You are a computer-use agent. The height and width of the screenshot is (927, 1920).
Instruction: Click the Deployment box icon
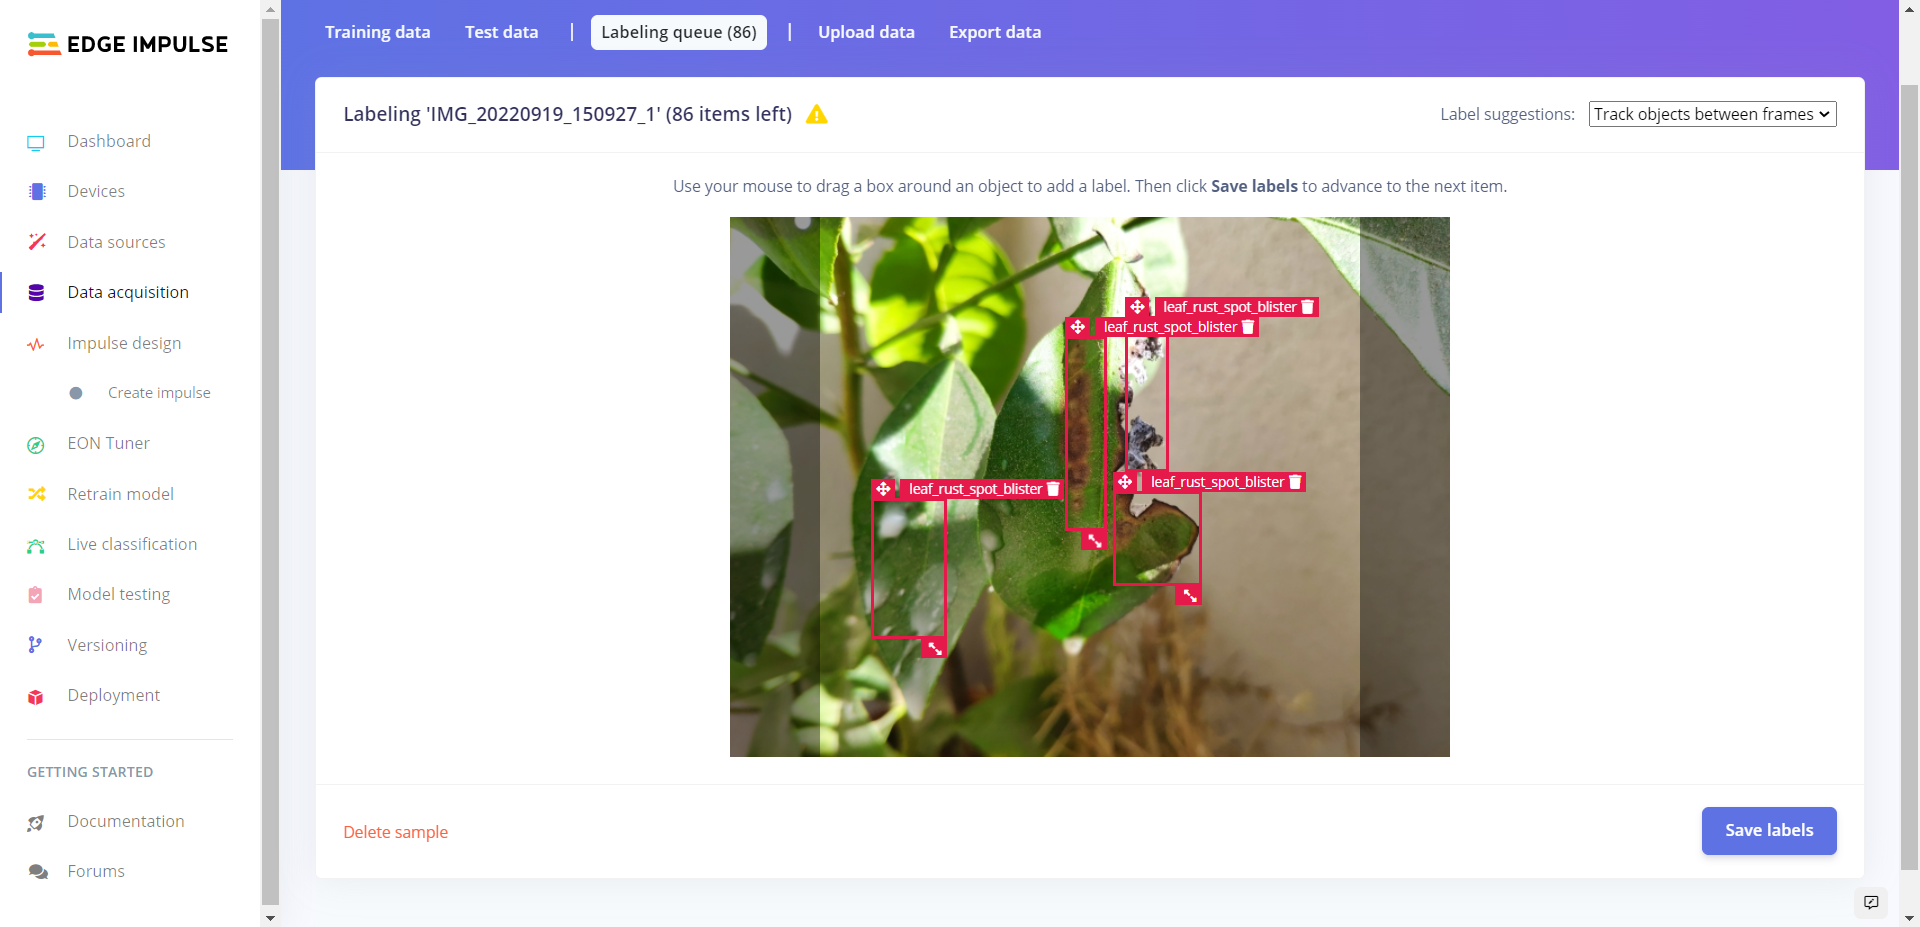36,697
